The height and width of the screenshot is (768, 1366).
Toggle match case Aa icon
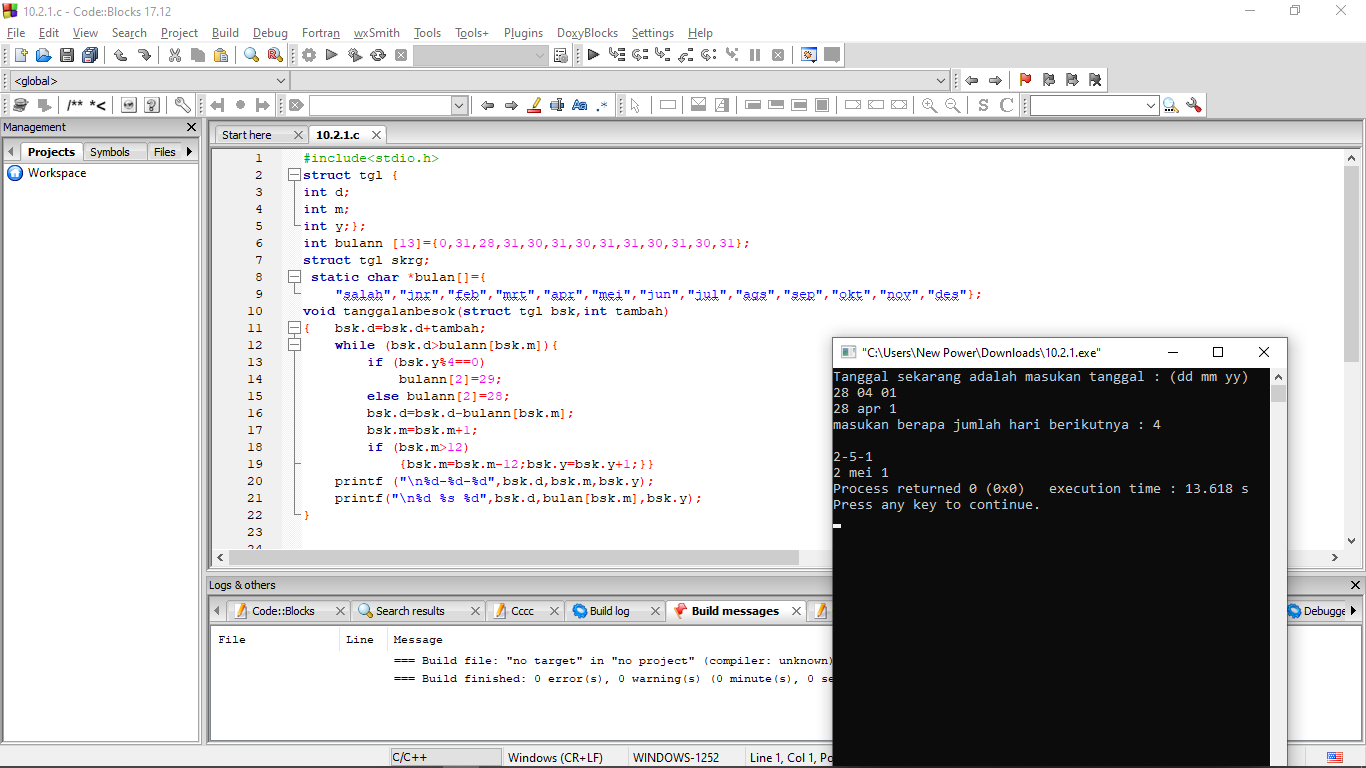point(580,105)
